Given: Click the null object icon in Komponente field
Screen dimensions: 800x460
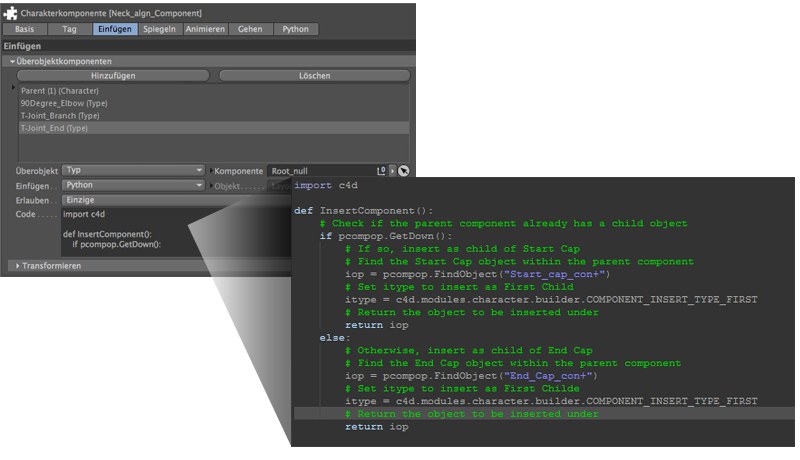Looking at the screenshot, I should tap(381, 171).
